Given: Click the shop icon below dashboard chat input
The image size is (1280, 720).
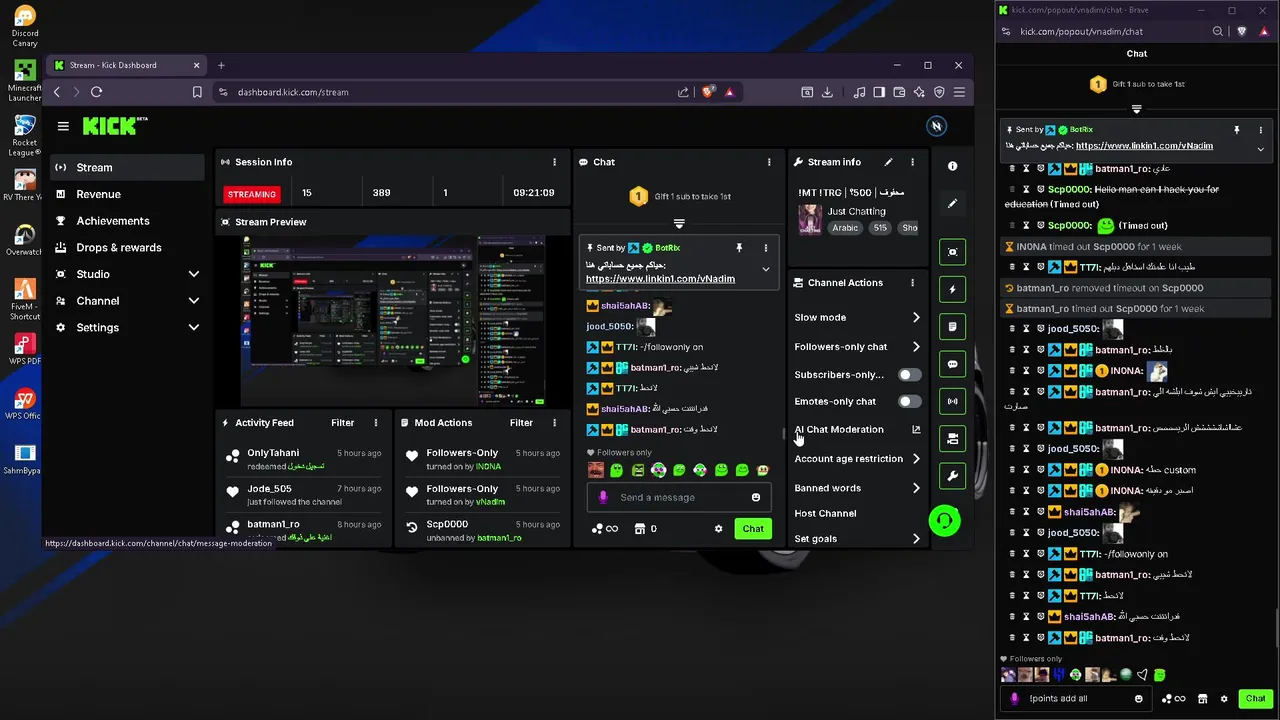Looking at the screenshot, I should click(640, 529).
